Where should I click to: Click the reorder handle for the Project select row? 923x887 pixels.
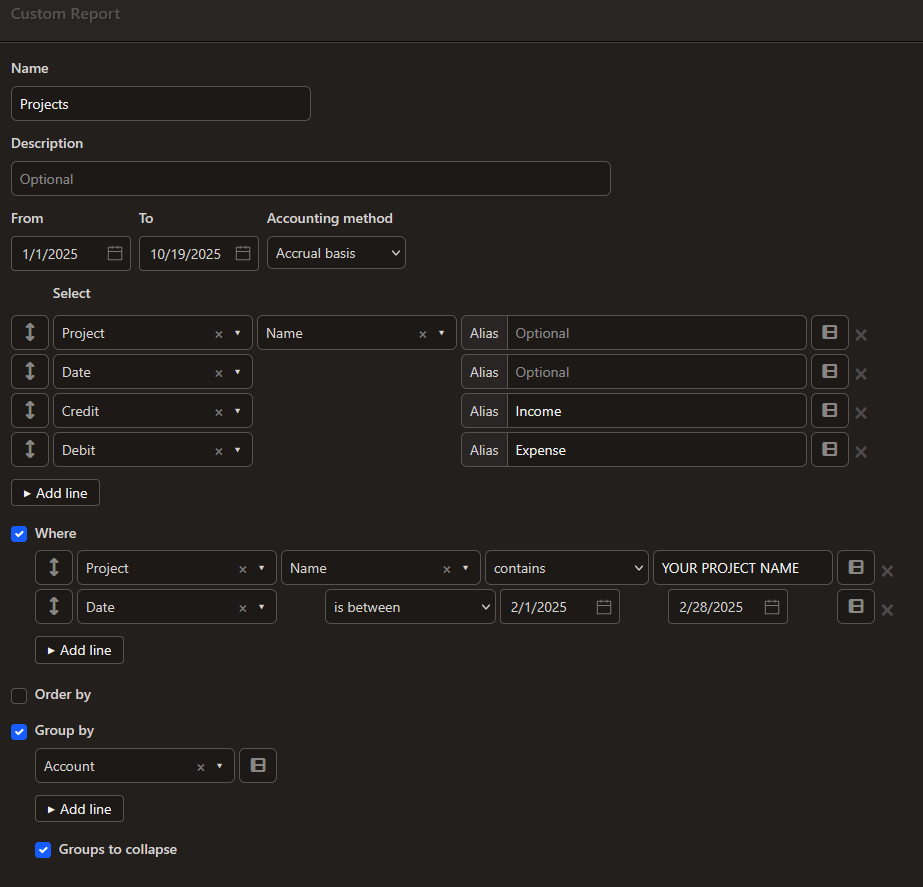click(29, 333)
